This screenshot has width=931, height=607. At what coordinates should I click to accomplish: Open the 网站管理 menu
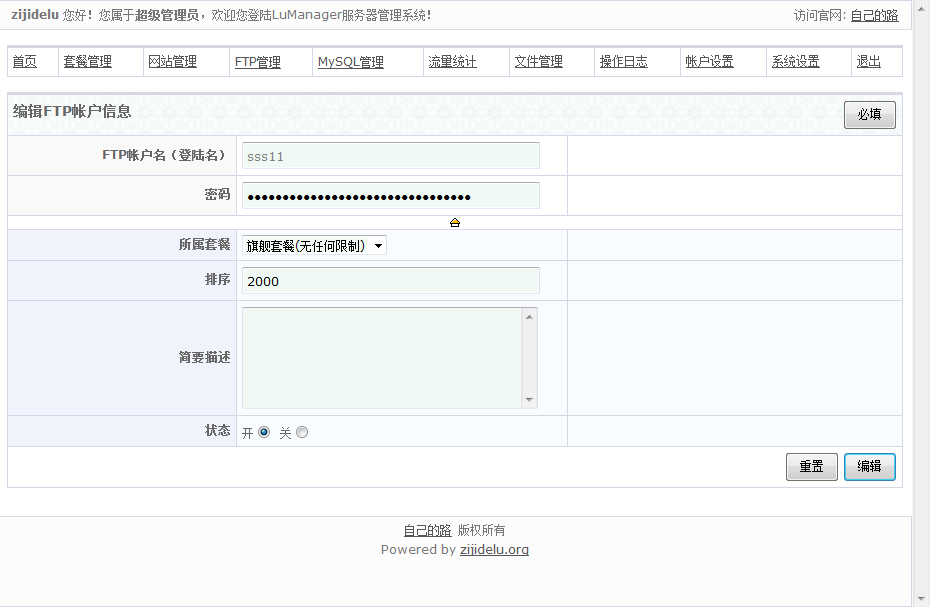pyautogui.click(x=172, y=62)
